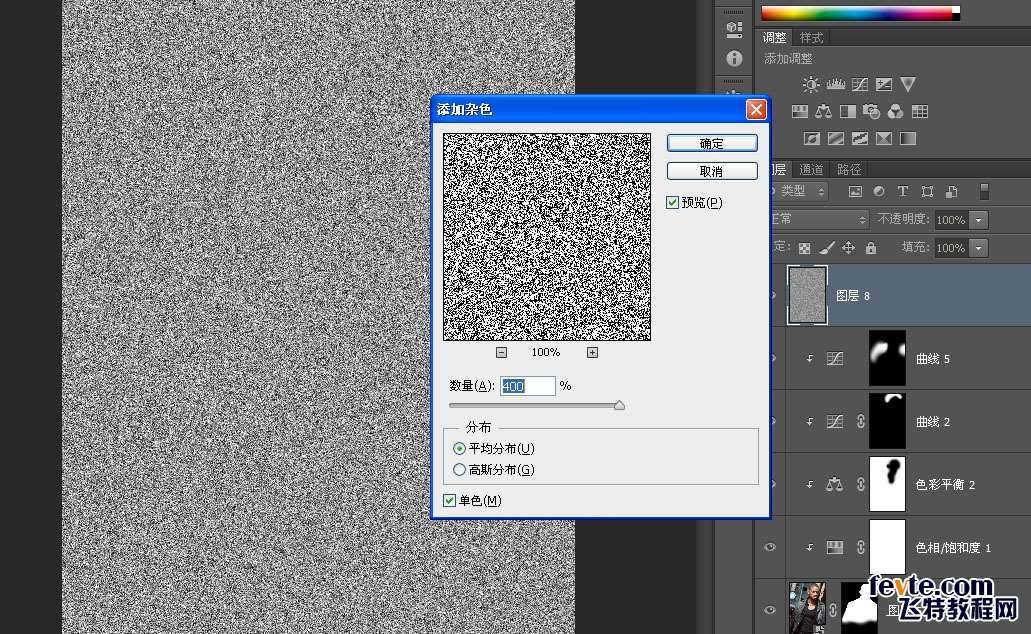Add a Levels adjustment

[x=836, y=84]
